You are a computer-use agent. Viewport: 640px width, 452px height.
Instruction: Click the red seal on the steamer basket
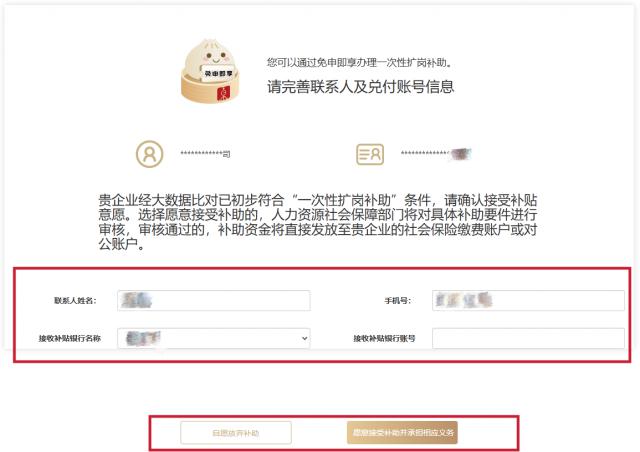tap(223, 93)
